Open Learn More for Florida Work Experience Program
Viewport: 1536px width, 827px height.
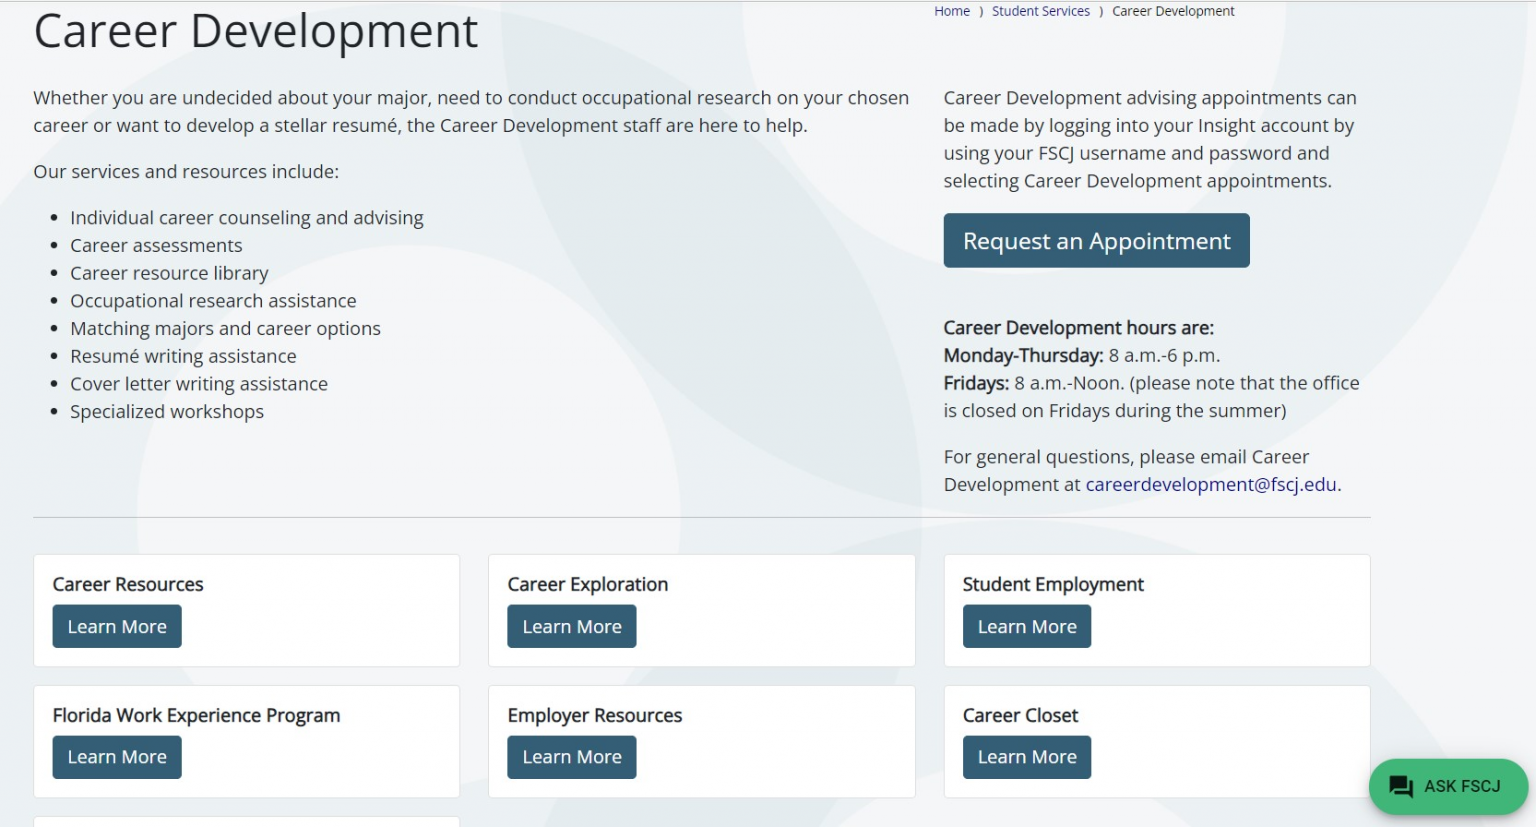pos(117,757)
